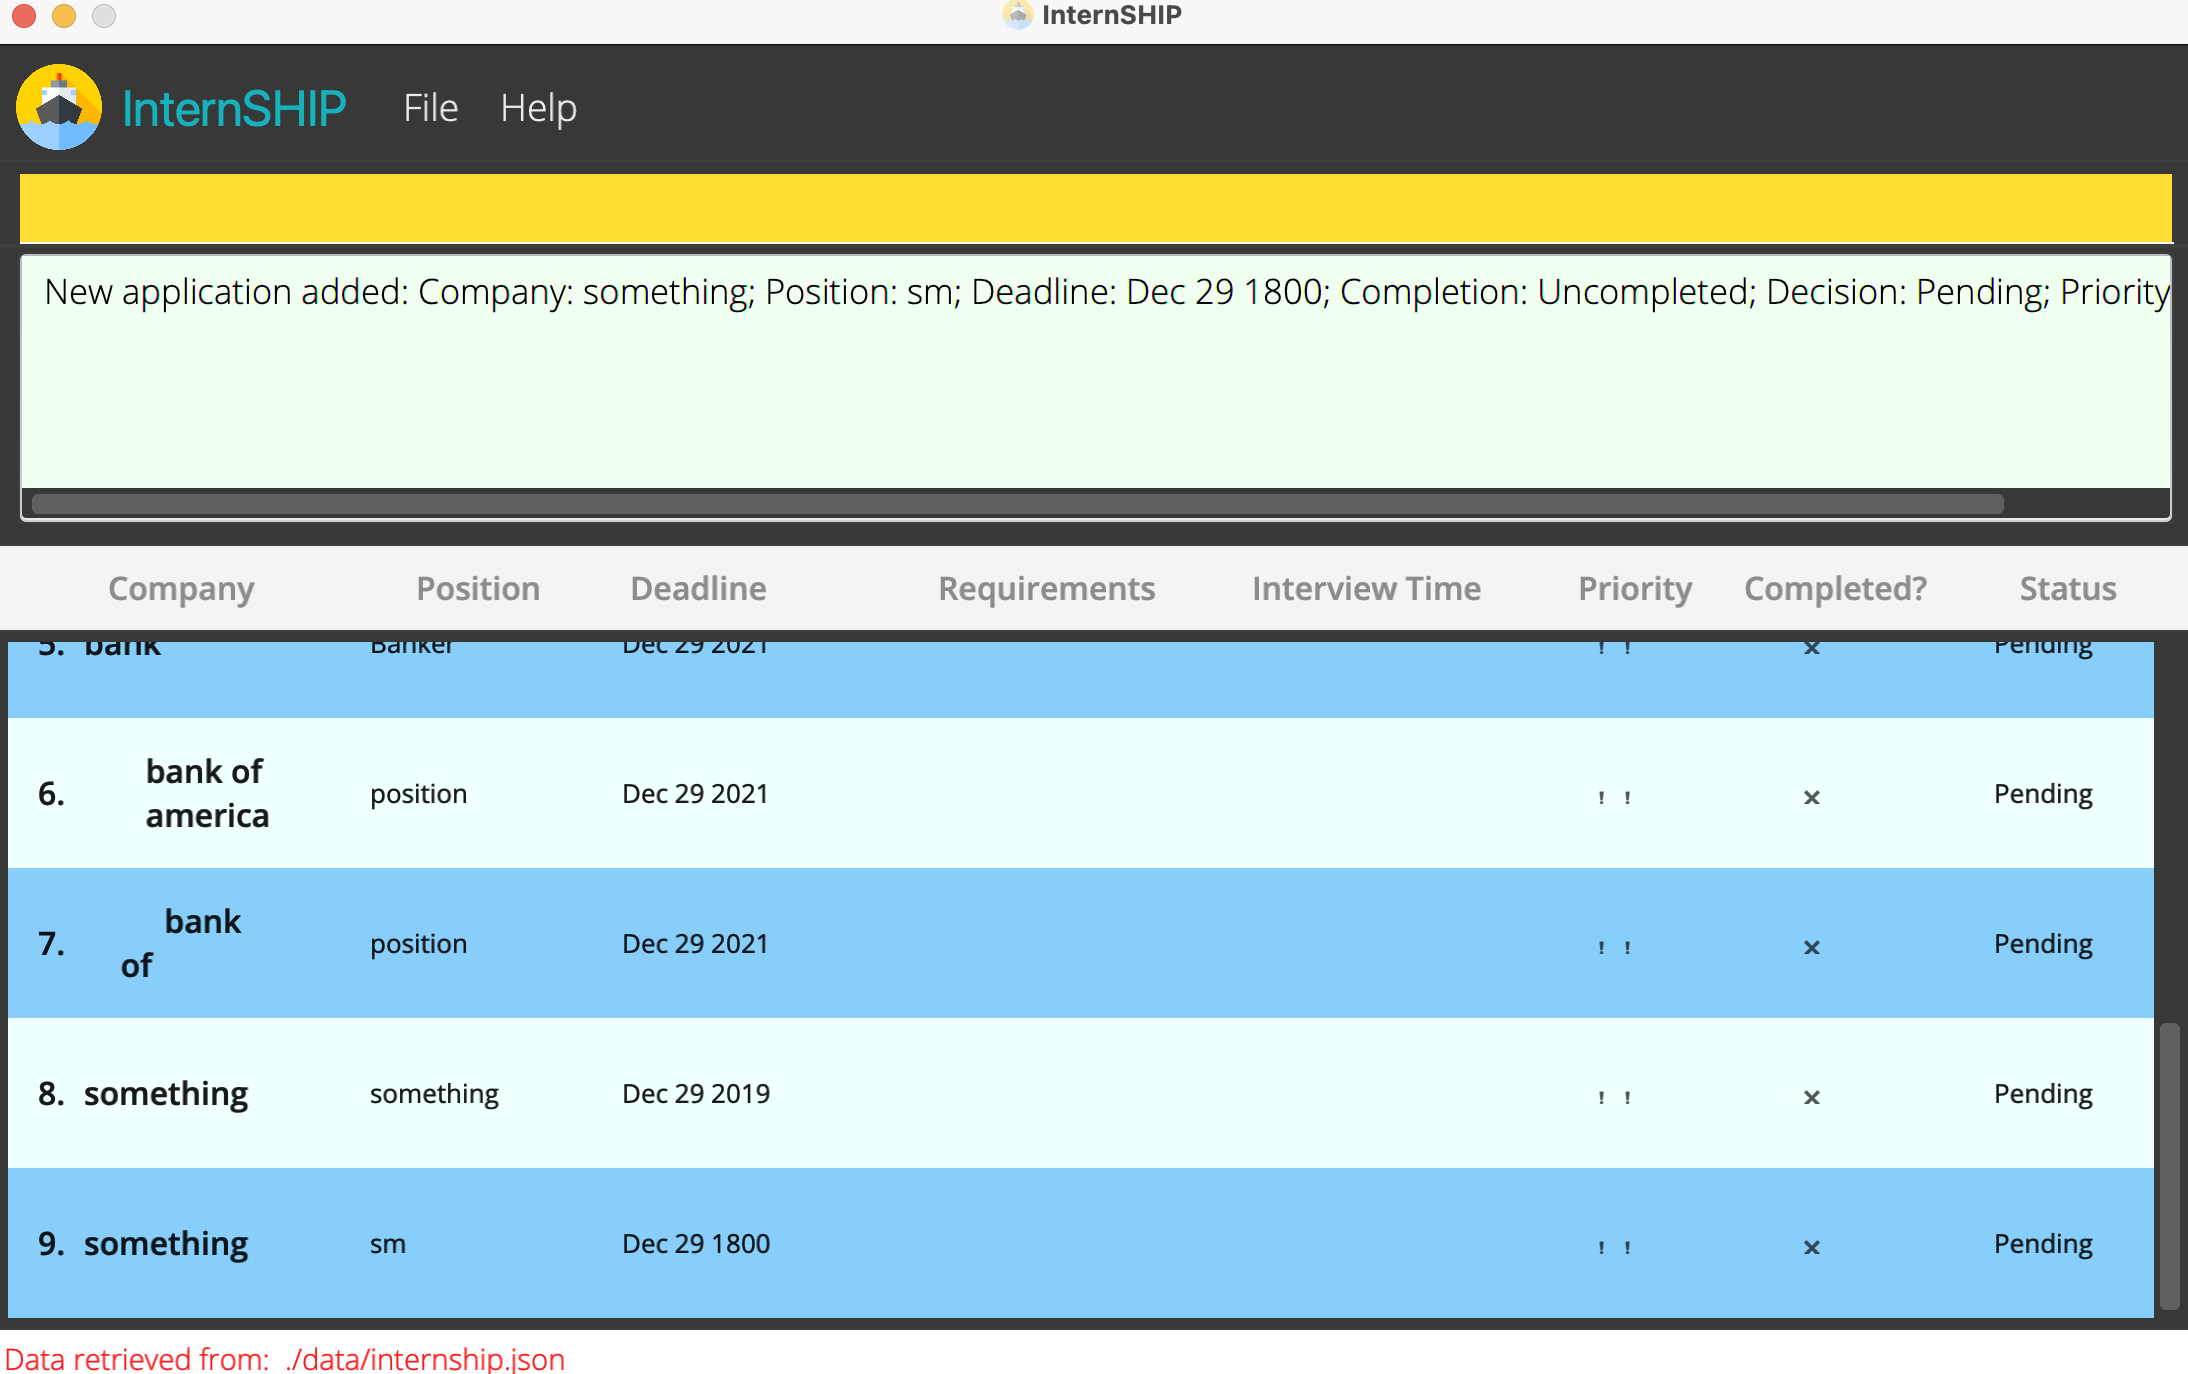Click the InternSHIP ship logo icon
The height and width of the screenshot is (1374, 2188).
59,107
